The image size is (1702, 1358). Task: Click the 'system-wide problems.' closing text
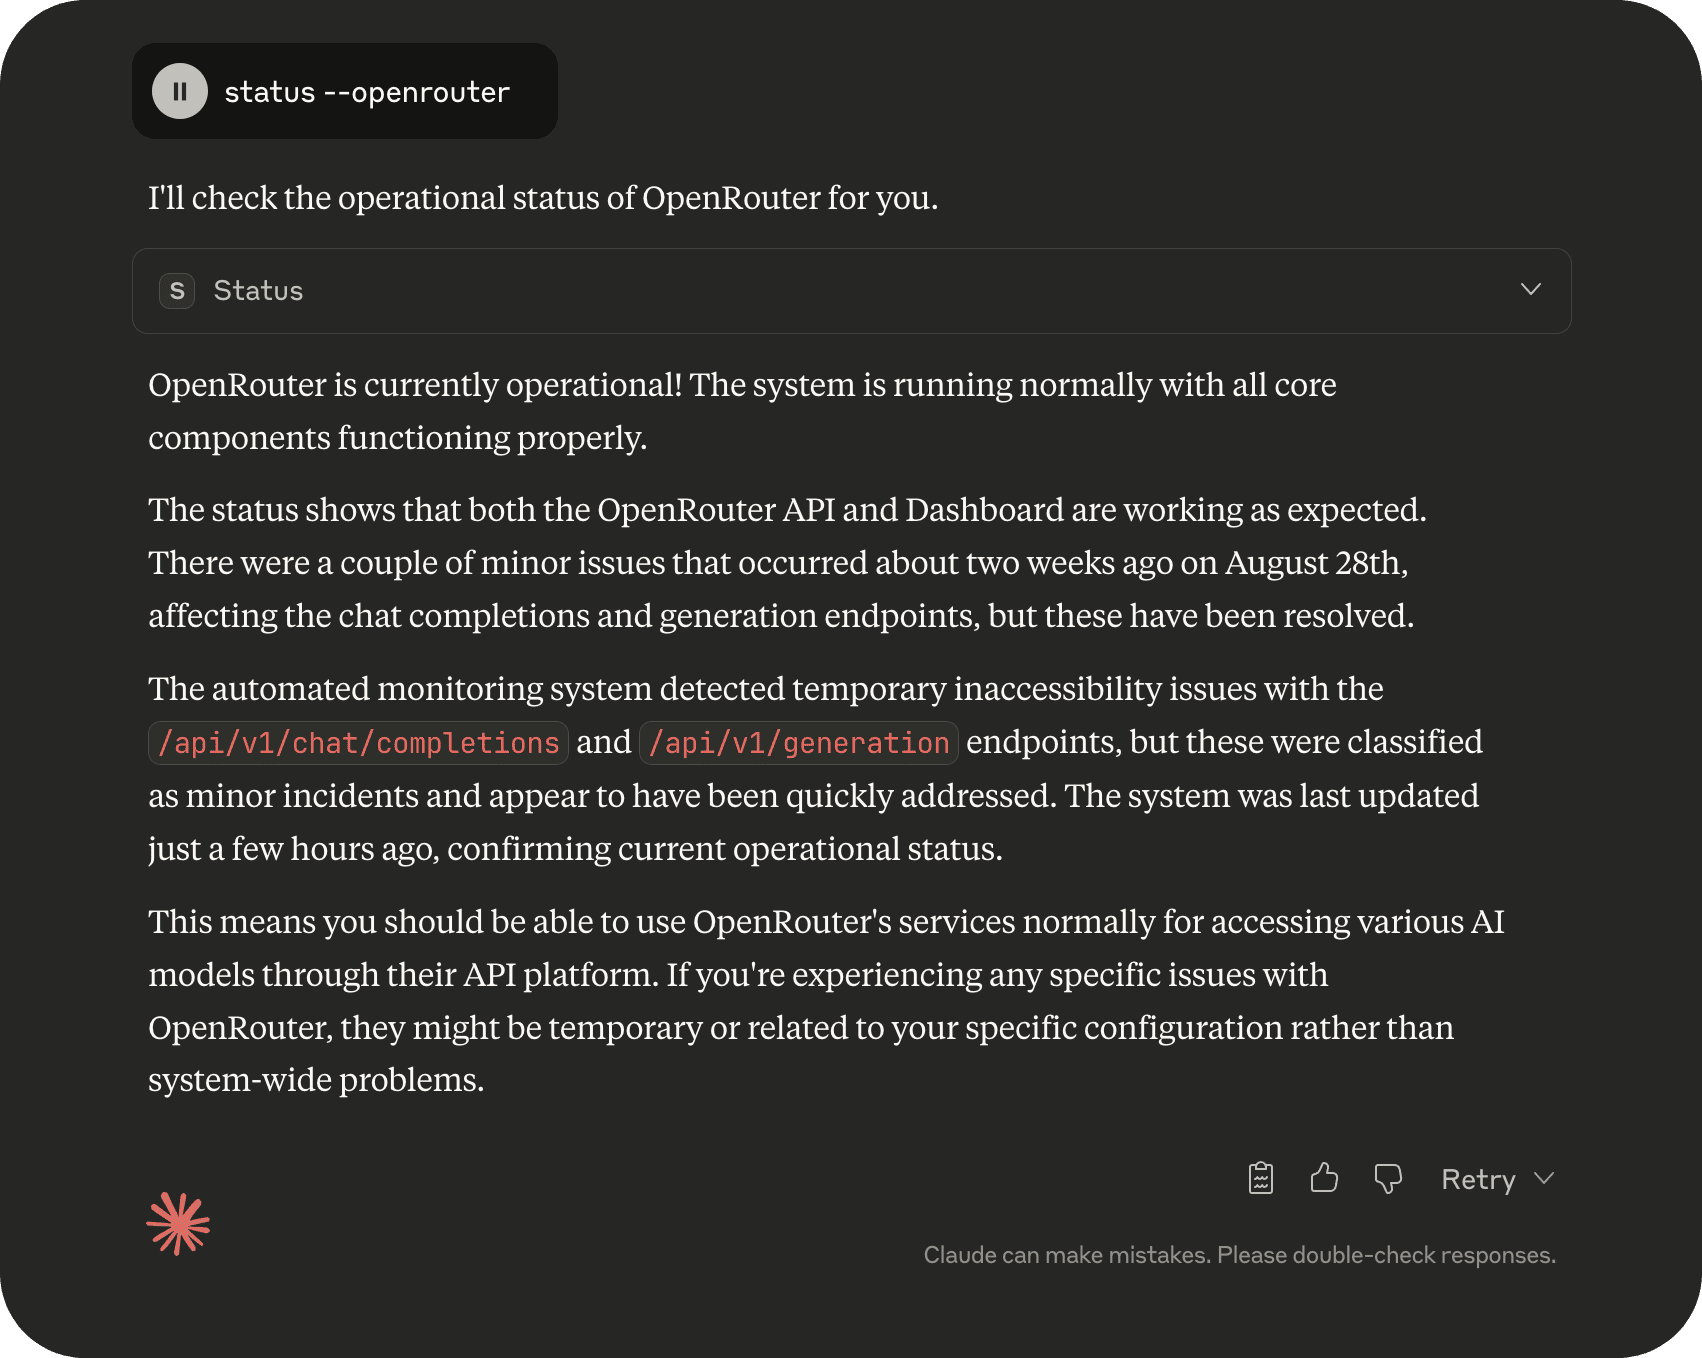coord(316,1080)
